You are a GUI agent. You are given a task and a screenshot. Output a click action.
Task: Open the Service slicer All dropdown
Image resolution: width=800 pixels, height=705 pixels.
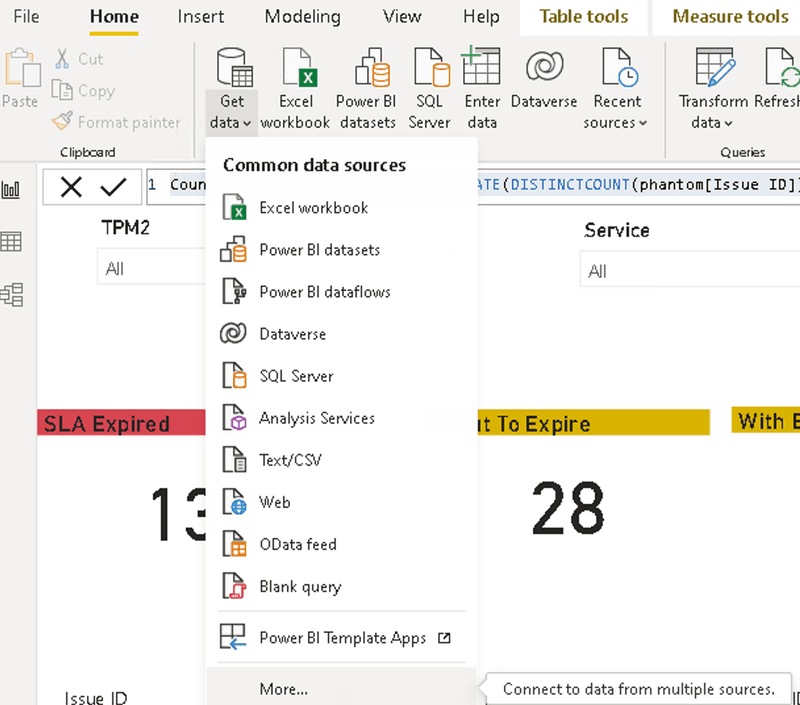point(690,269)
